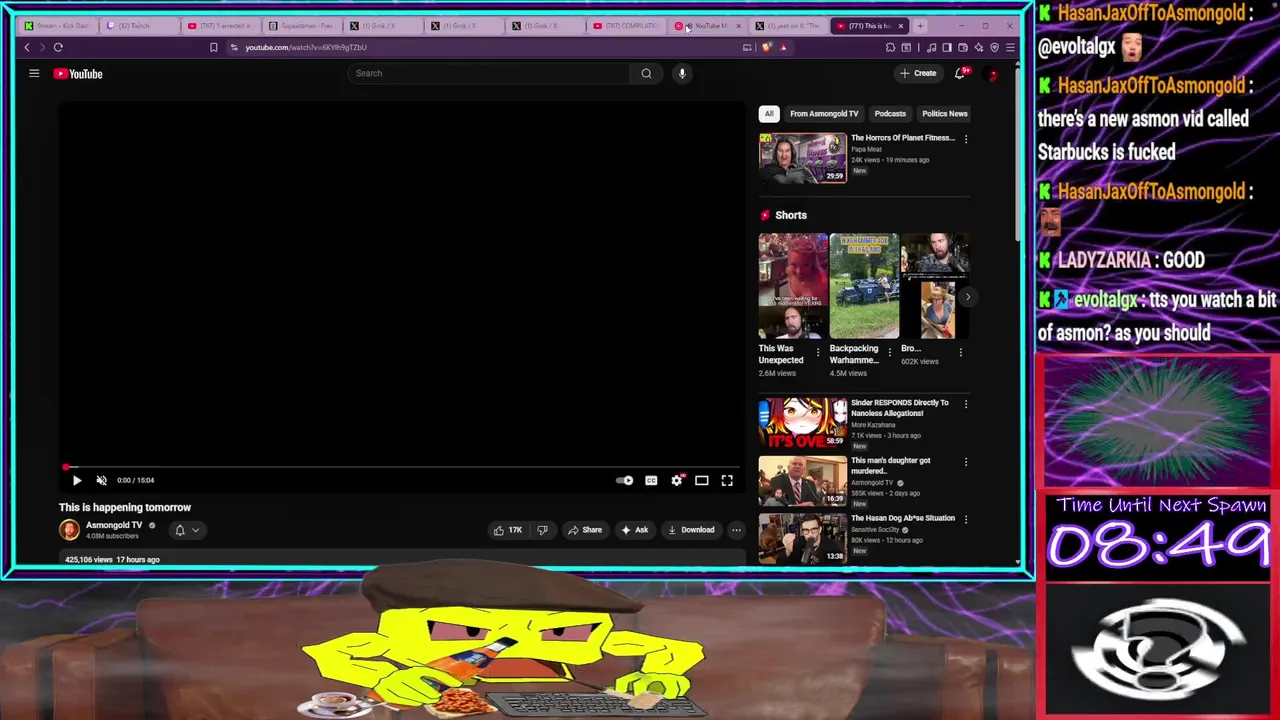Image resolution: width=1280 pixels, height=720 pixels.
Task: Open browser extensions puzzle icon
Action: pyautogui.click(x=890, y=47)
